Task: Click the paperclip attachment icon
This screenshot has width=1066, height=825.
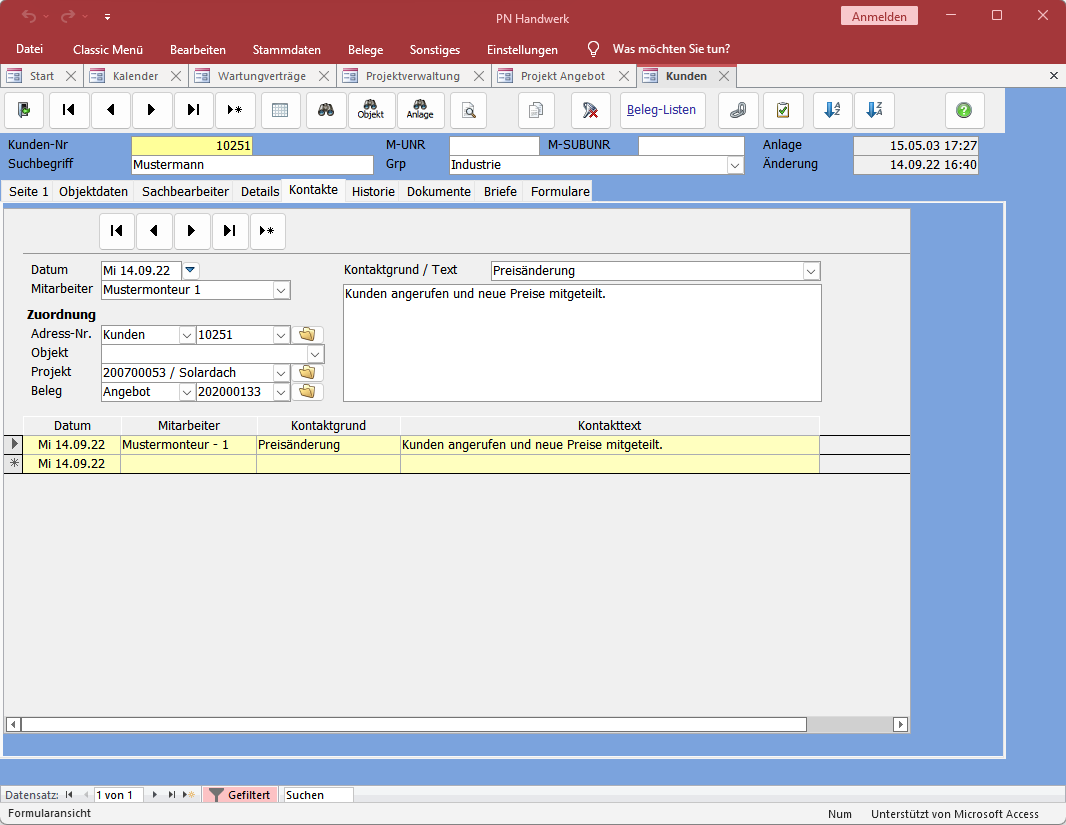Action: [738, 110]
